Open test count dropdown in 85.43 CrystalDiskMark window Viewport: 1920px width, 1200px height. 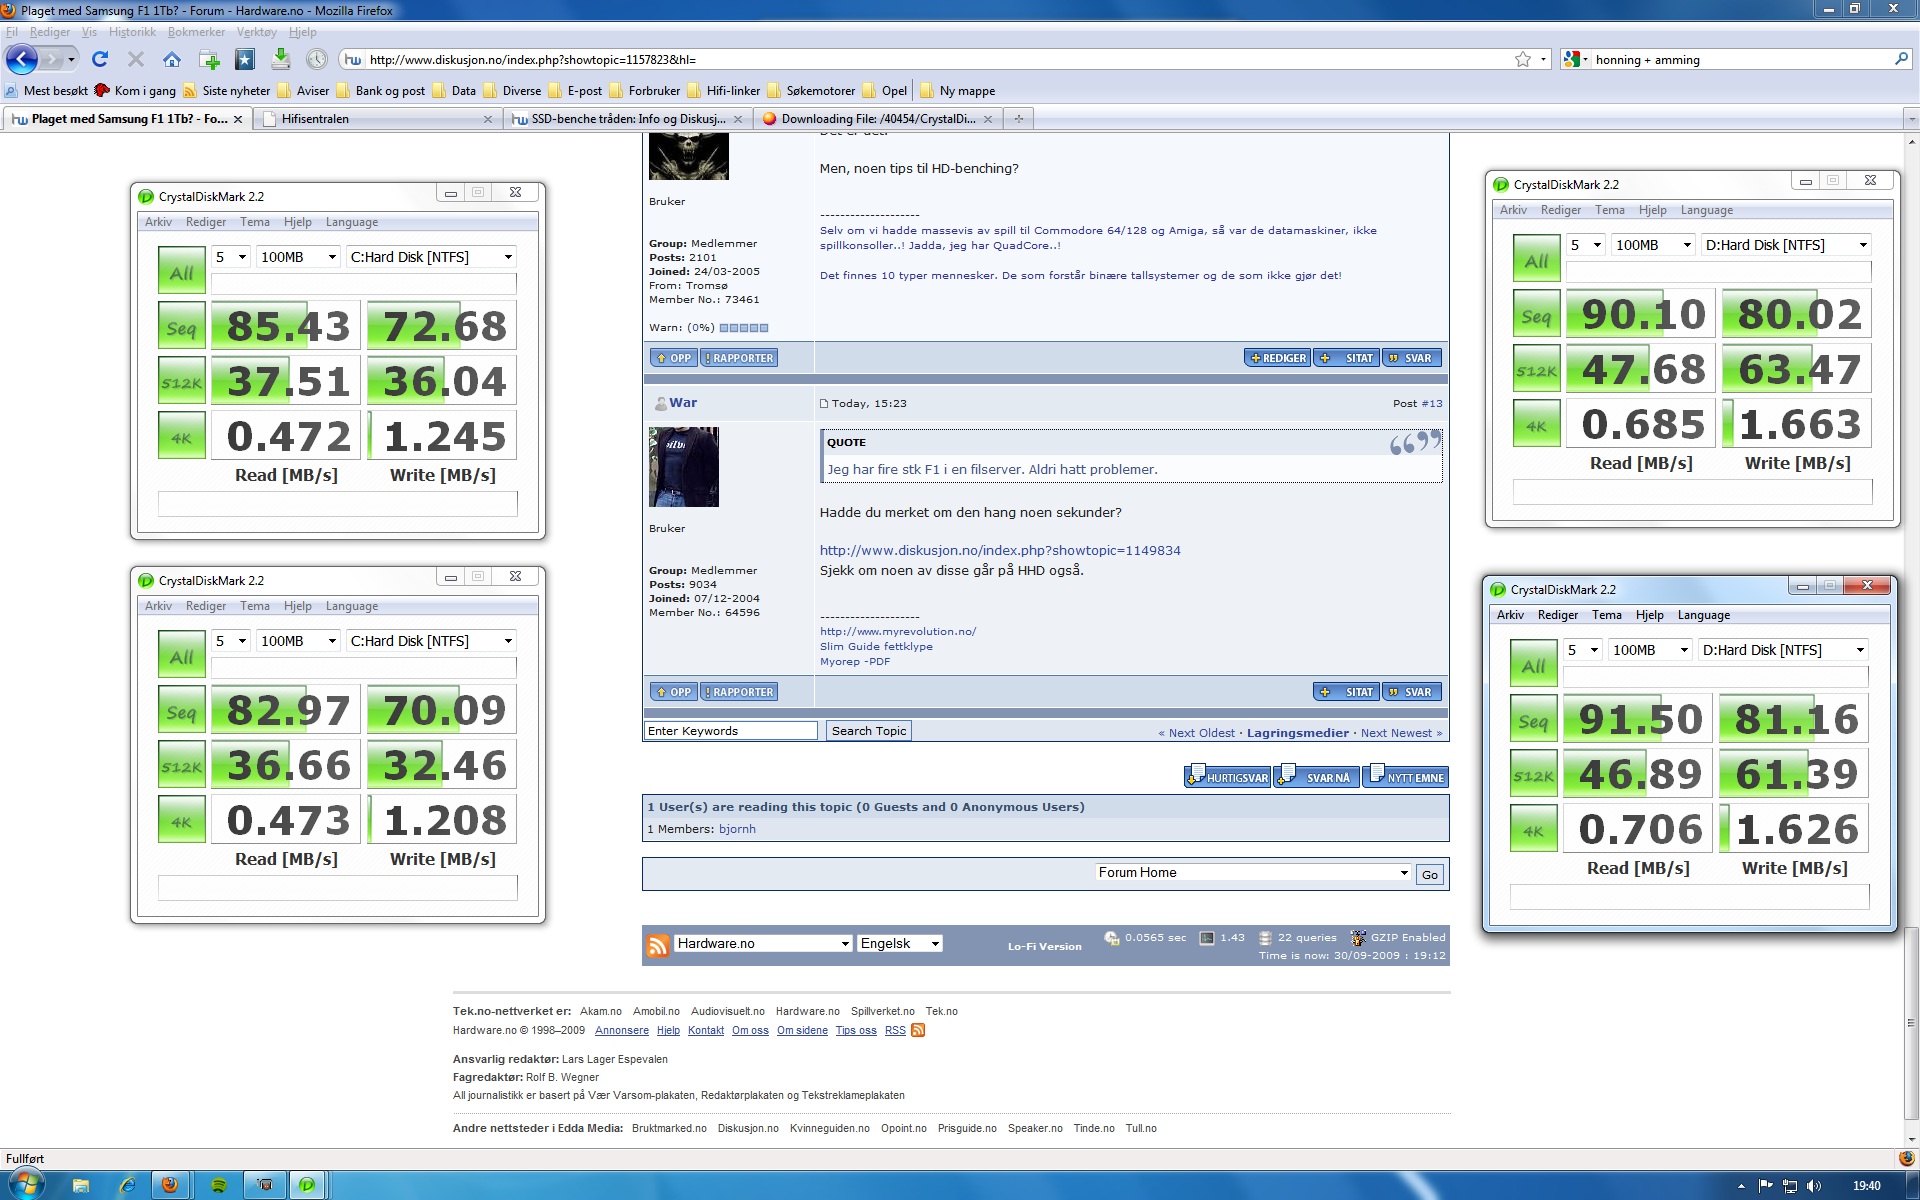click(x=230, y=257)
